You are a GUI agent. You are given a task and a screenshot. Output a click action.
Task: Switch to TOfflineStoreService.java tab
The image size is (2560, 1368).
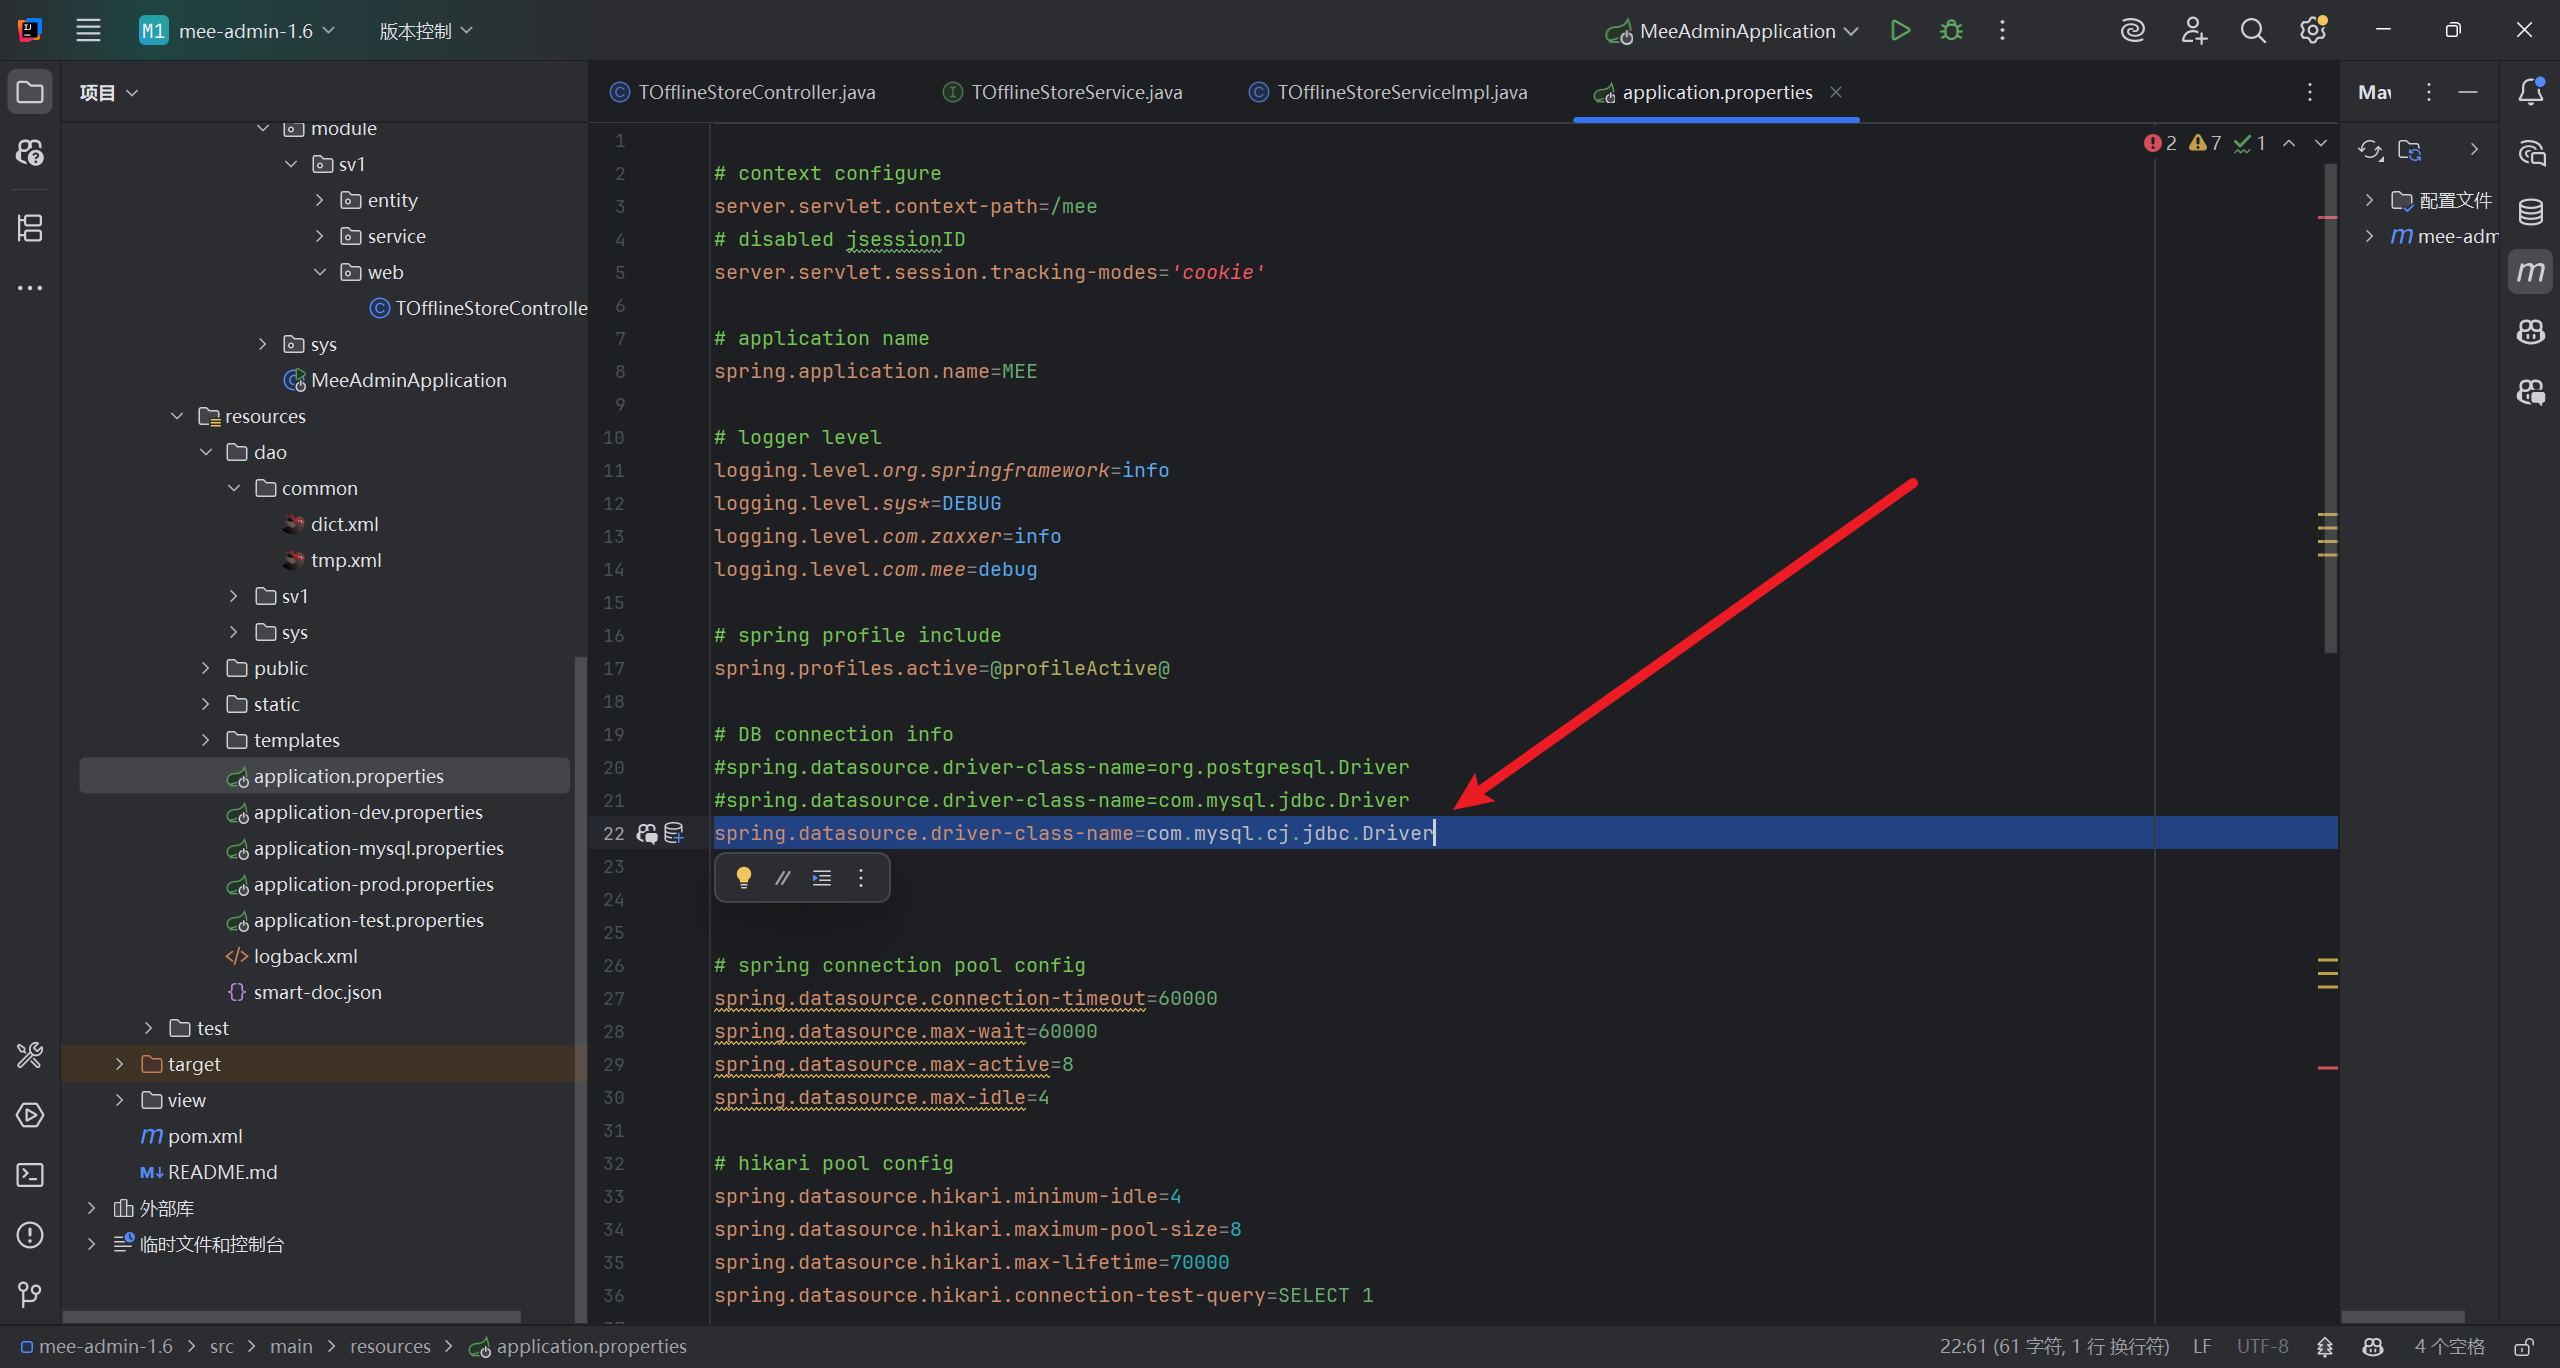(1063, 92)
